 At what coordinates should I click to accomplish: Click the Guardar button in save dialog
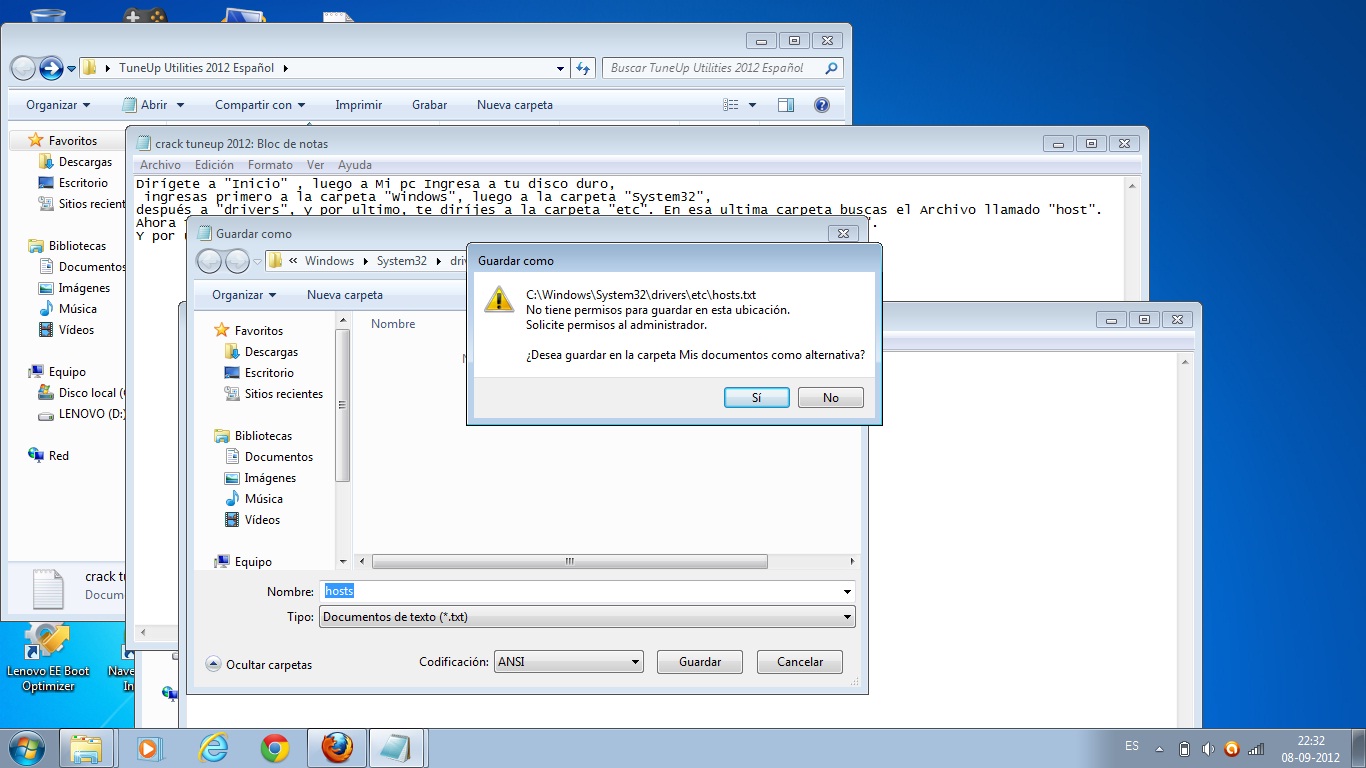click(x=700, y=662)
